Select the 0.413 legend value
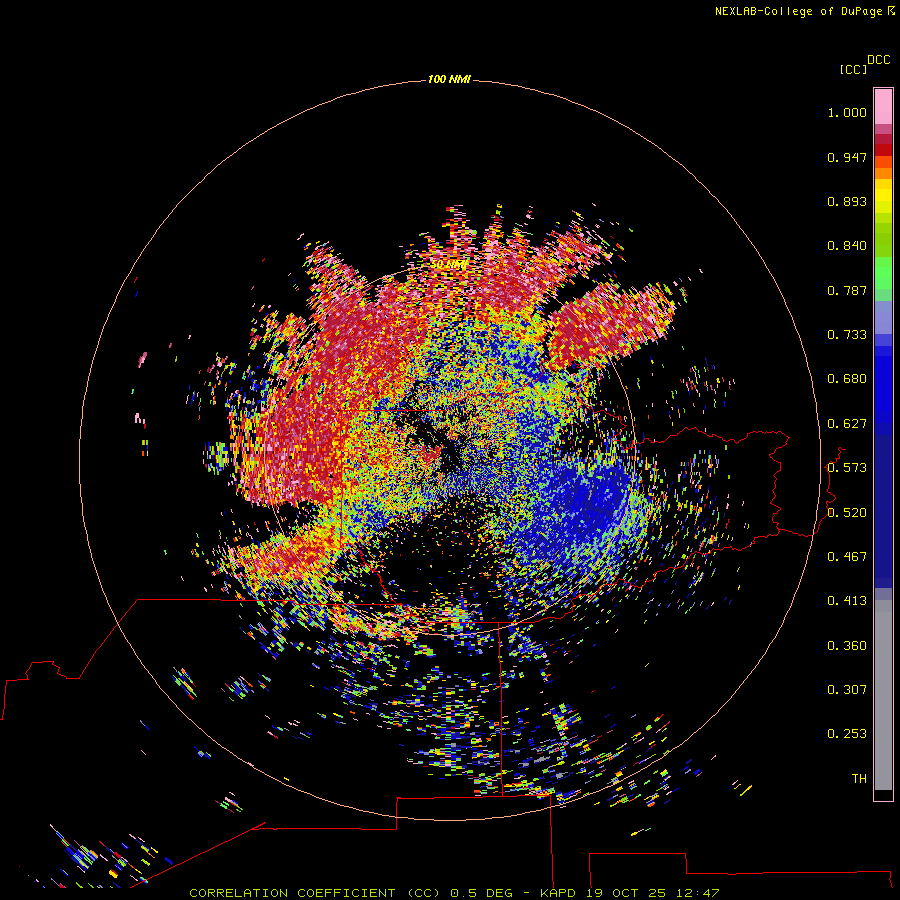The height and width of the screenshot is (900, 900). [847, 601]
